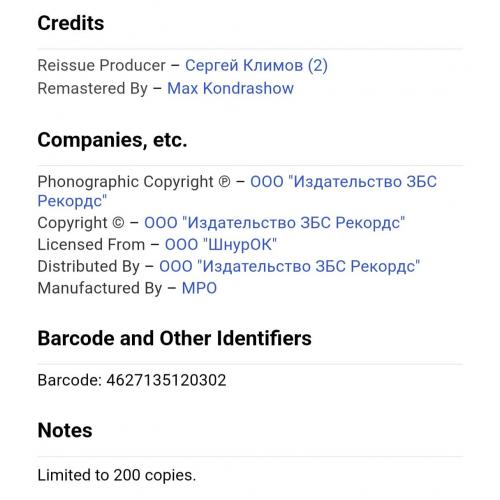Screen dimensions: 500x500
Task: Click the Copyright © label text
Action: (81, 223)
